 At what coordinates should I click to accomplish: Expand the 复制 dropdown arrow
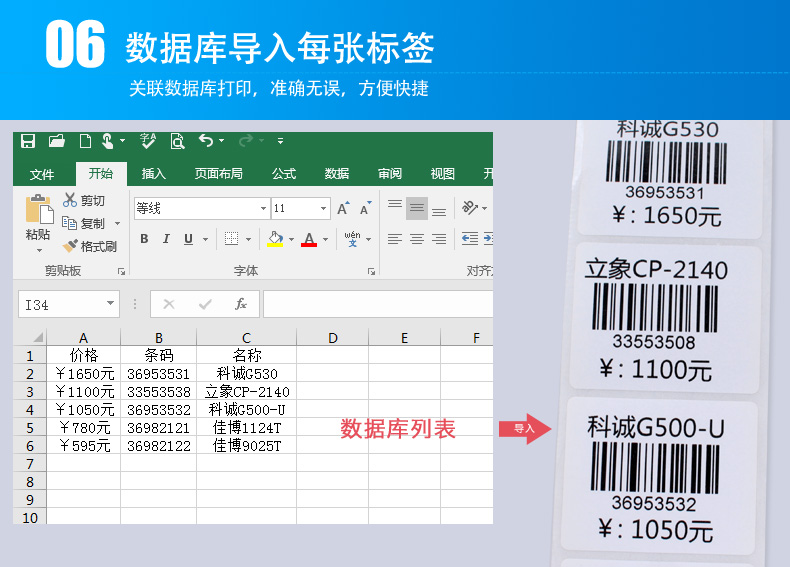coord(117,223)
